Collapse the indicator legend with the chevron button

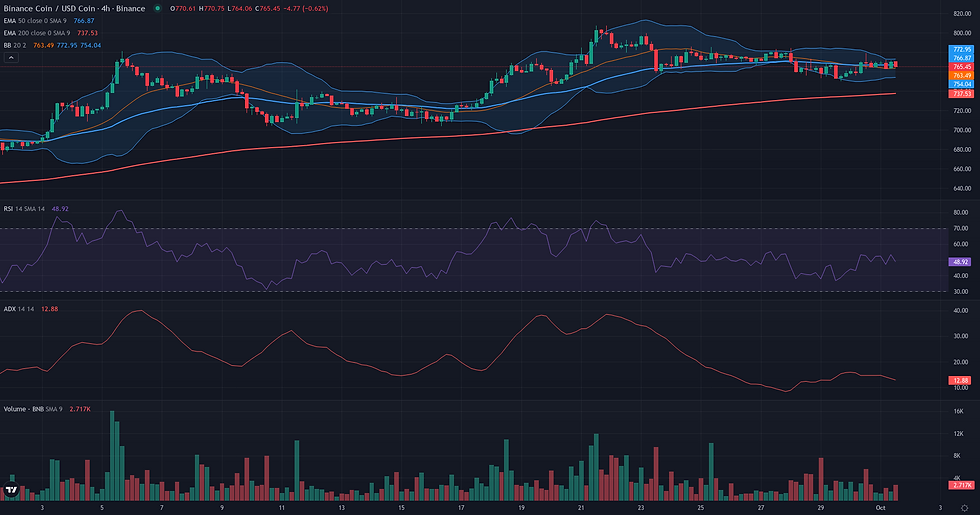pos(11,58)
